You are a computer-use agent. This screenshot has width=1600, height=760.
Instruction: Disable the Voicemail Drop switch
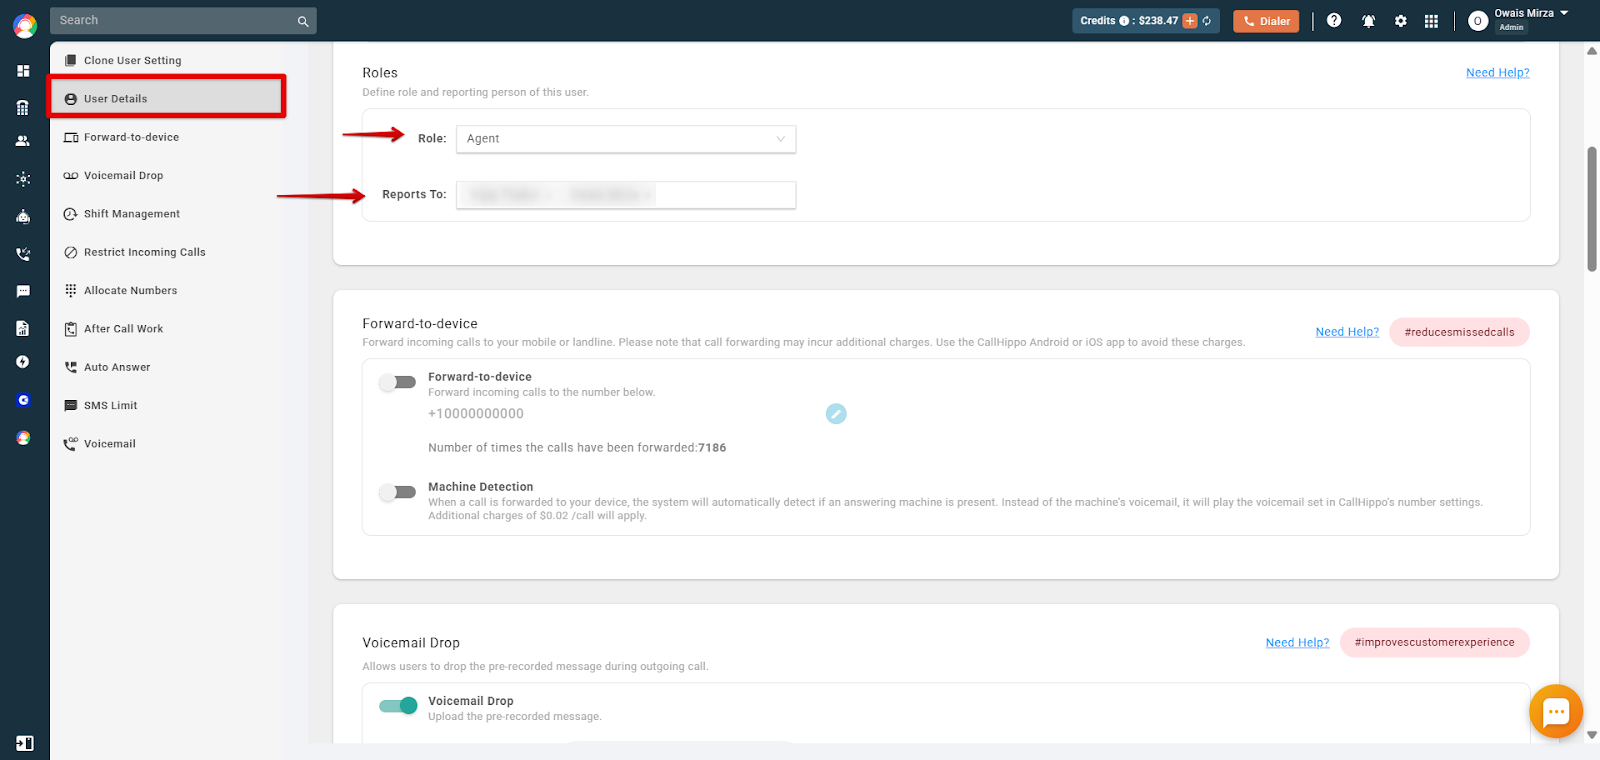[398, 706]
